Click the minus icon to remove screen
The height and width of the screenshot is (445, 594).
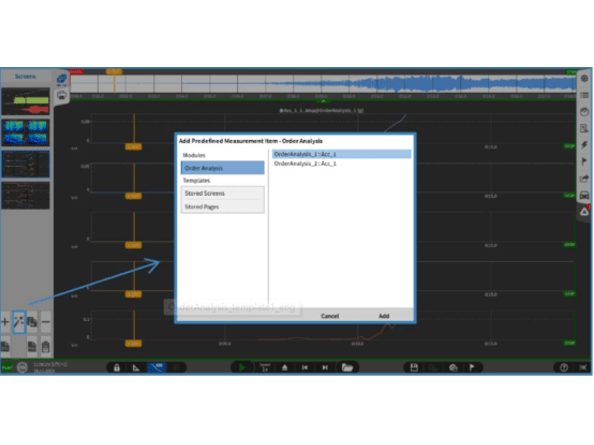tap(45, 322)
